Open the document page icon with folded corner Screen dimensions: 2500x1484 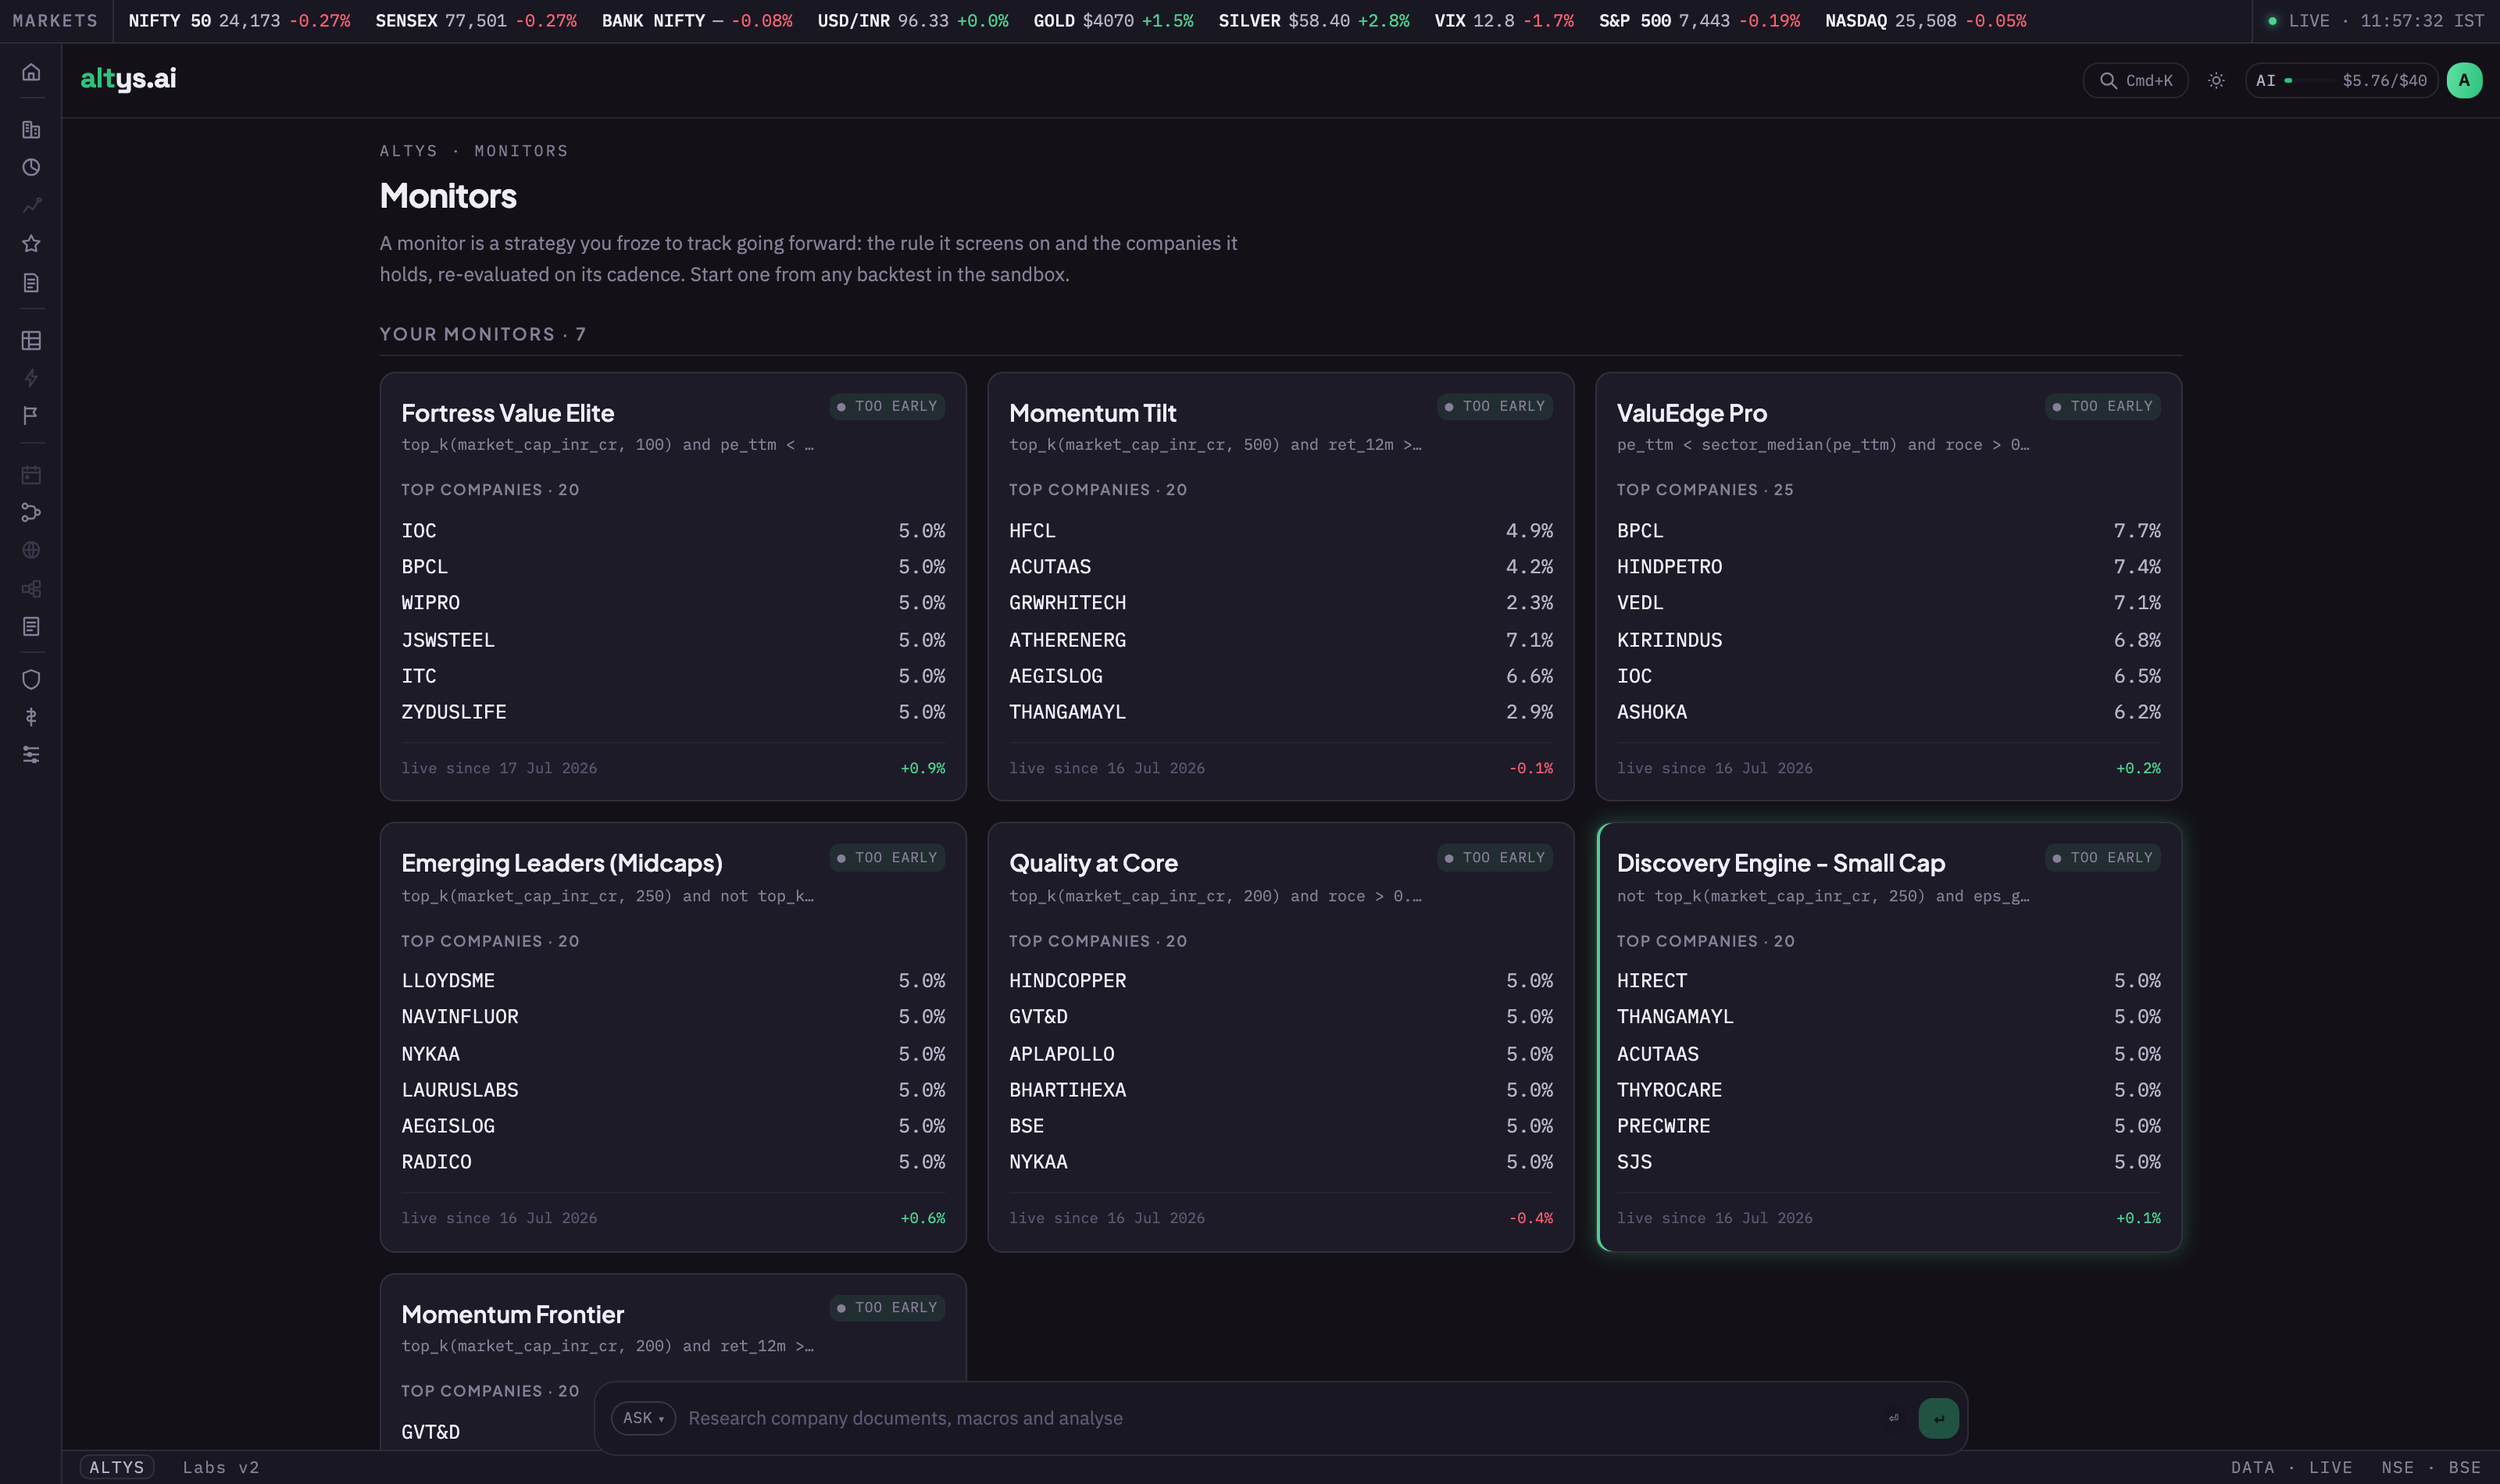point(31,283)
